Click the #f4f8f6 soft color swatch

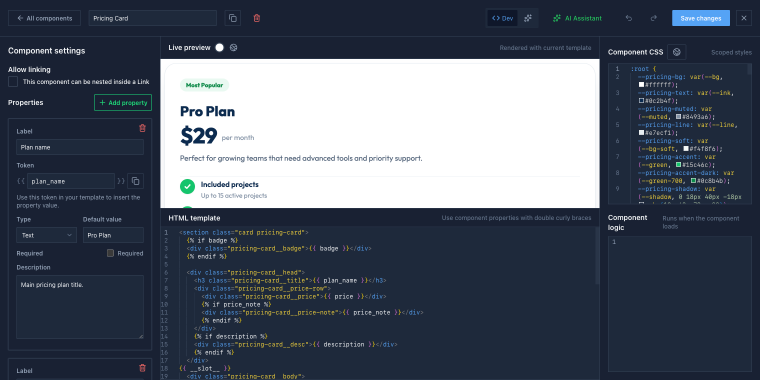pos(686,148)
